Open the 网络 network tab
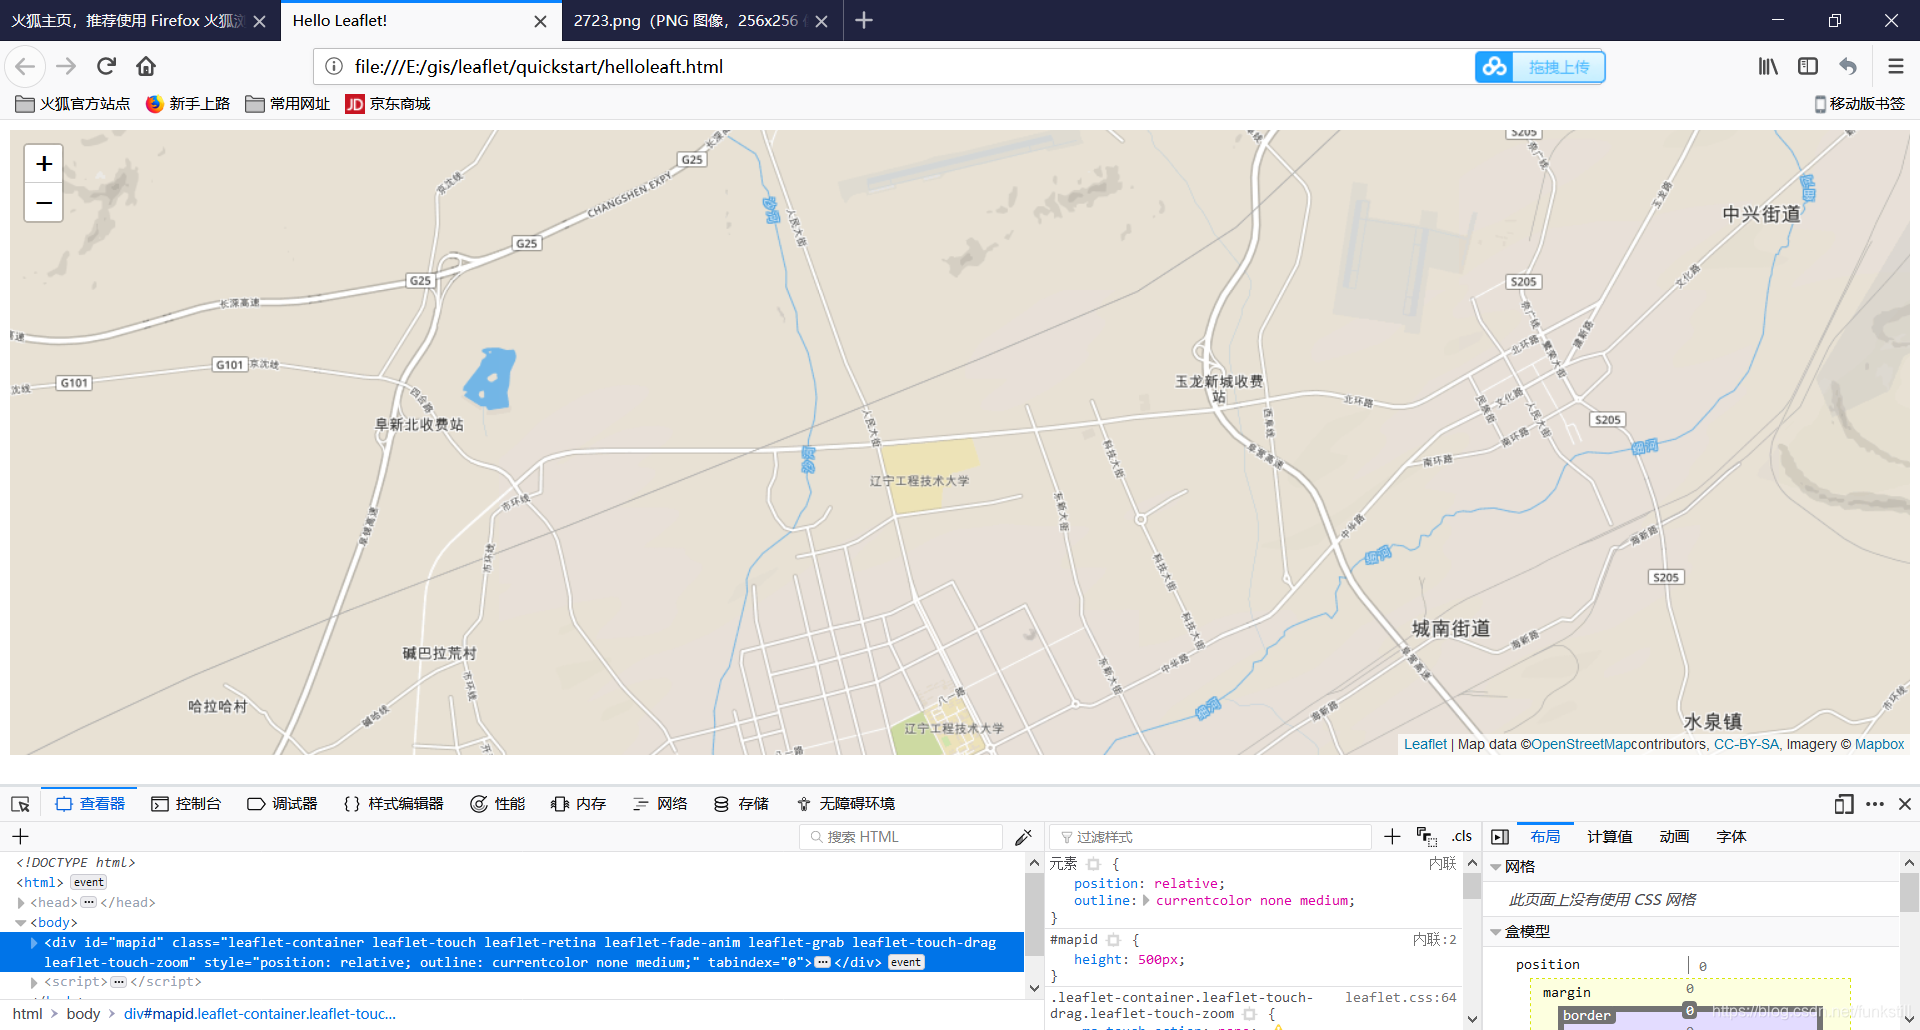1920x1030 pixels. coord(660,804)
